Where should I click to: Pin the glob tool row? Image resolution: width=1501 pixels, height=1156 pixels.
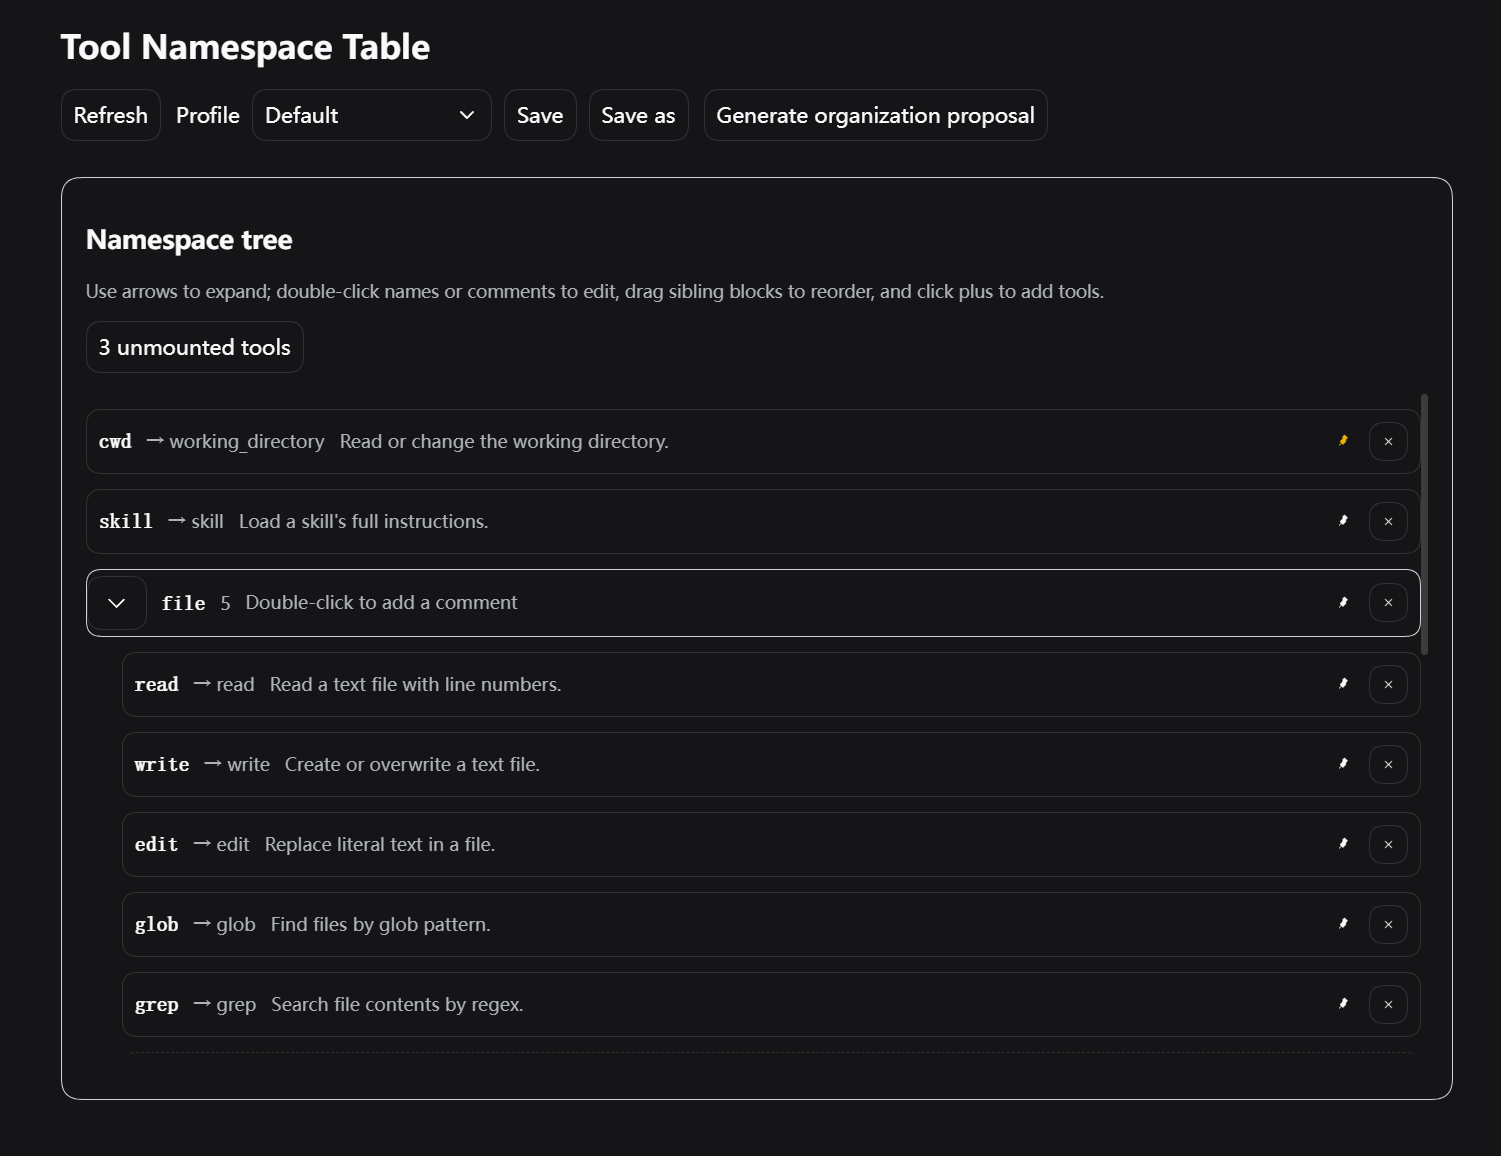[x=1343, y=924]
